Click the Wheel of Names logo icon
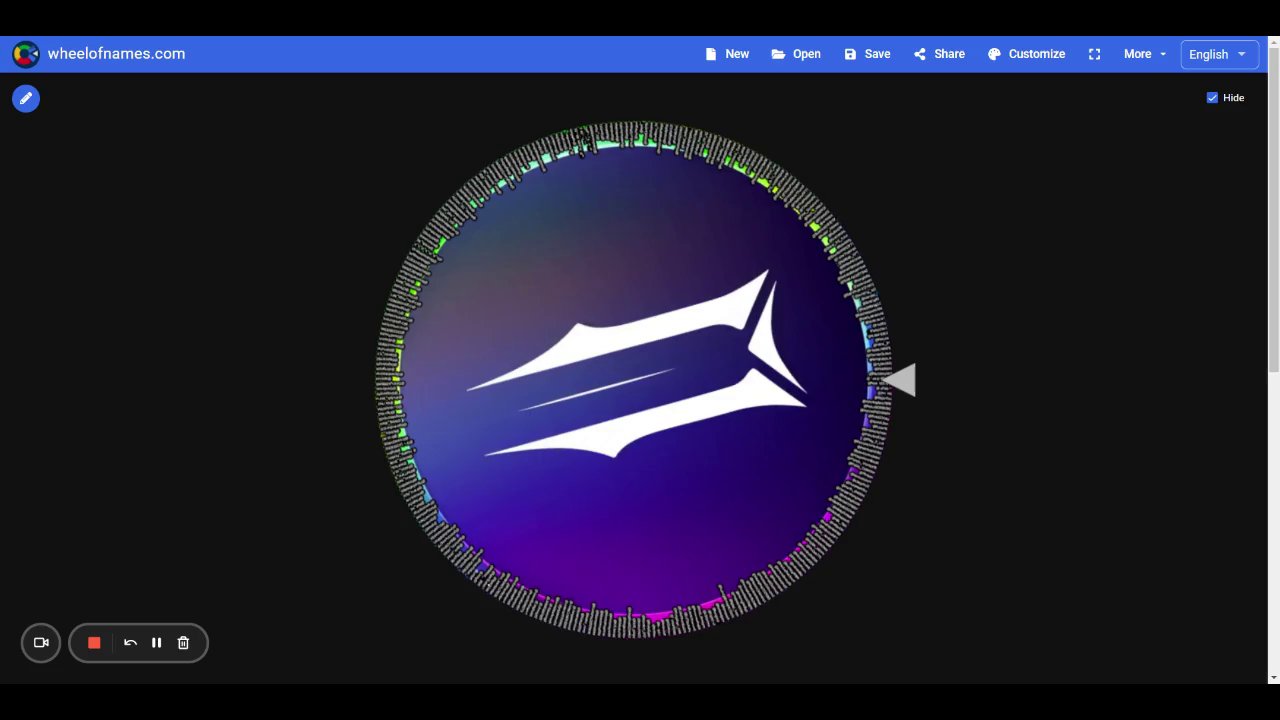The image size is (1280, 720). [x=26, y=54]
